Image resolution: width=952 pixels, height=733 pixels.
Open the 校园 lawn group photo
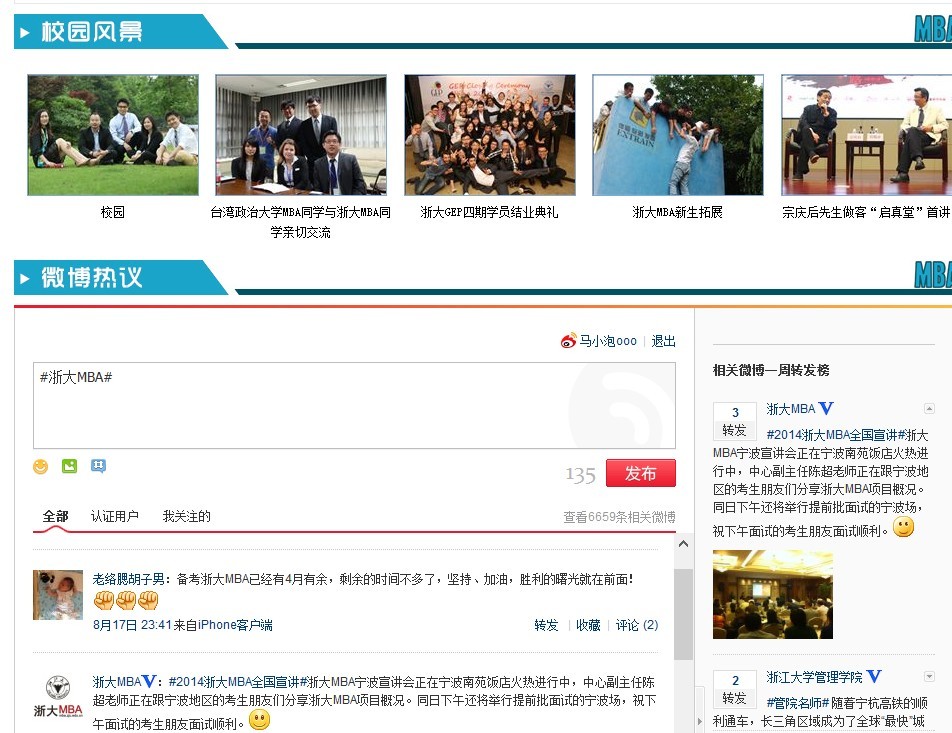[113, 135]
